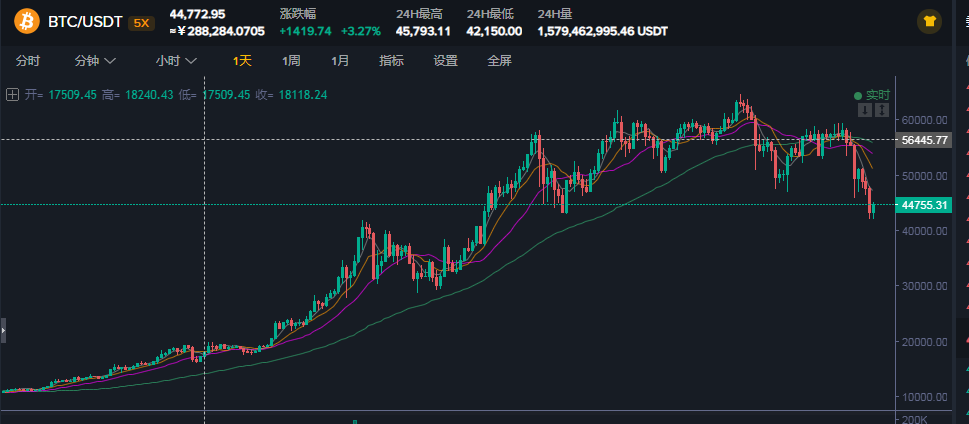
Task: Open the yellow T-shirt theme icon
Action: pos(929,22)
